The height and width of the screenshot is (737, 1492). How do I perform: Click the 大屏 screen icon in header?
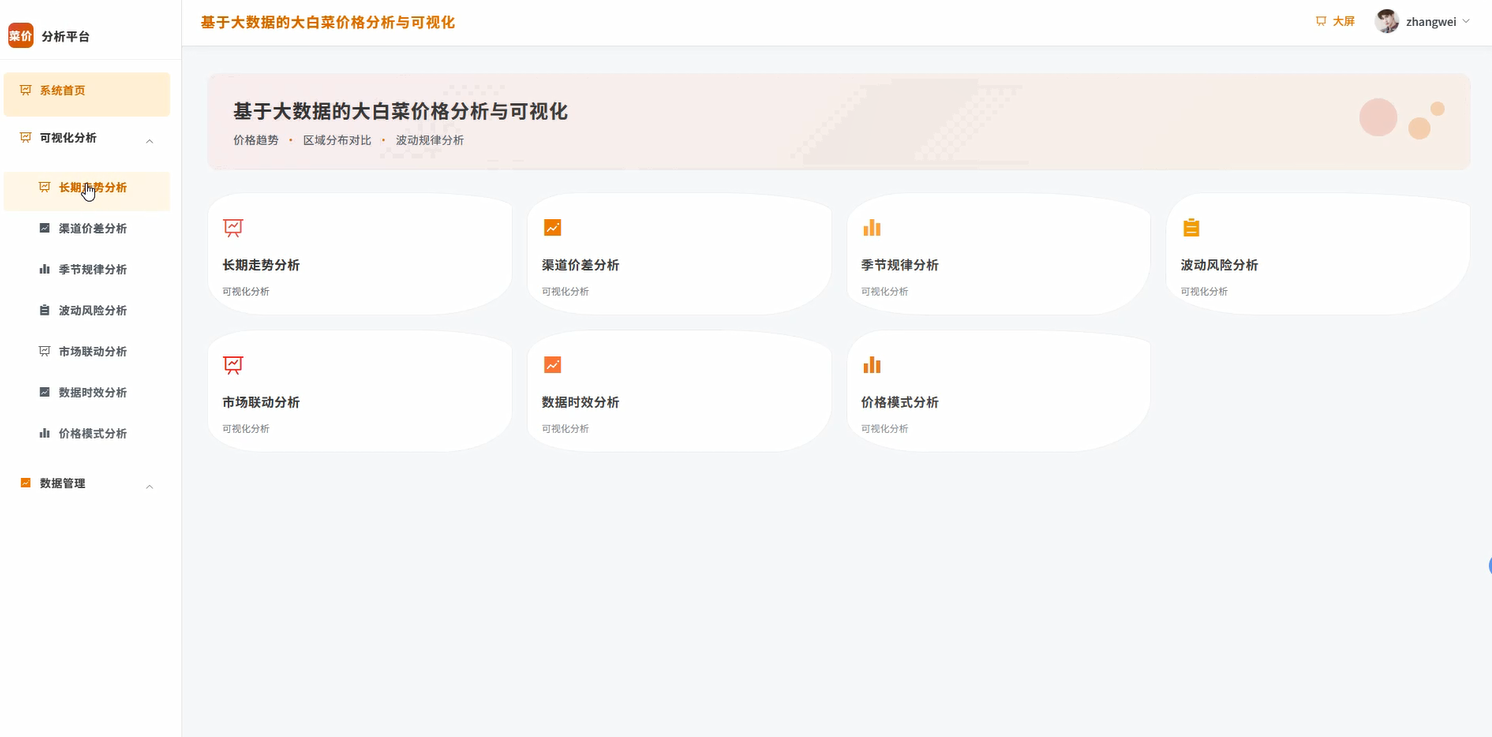(1321, 21)
